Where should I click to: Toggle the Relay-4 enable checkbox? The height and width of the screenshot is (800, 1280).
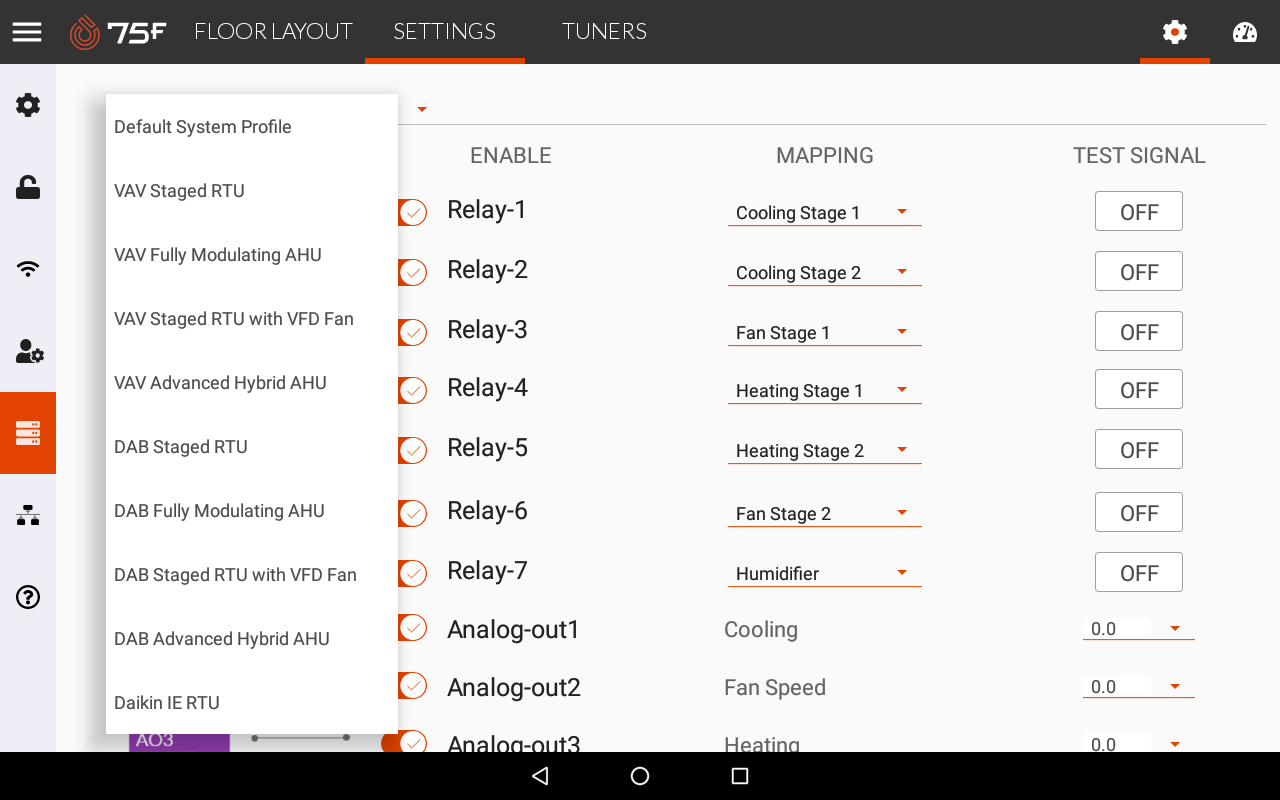point(412,390)
